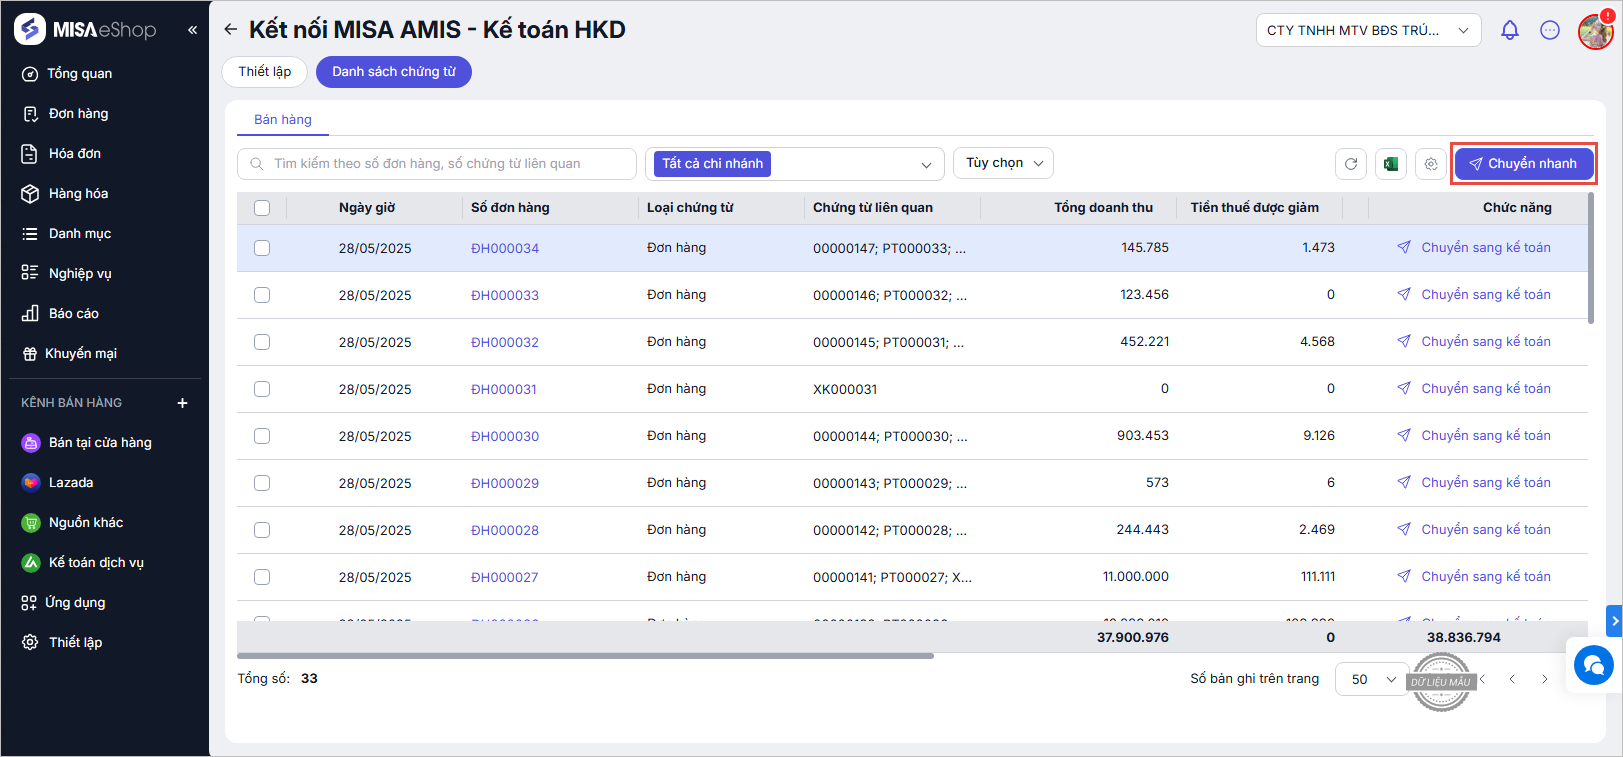
Task: Open the more options circle icon in header
Action: point(1550,30)
